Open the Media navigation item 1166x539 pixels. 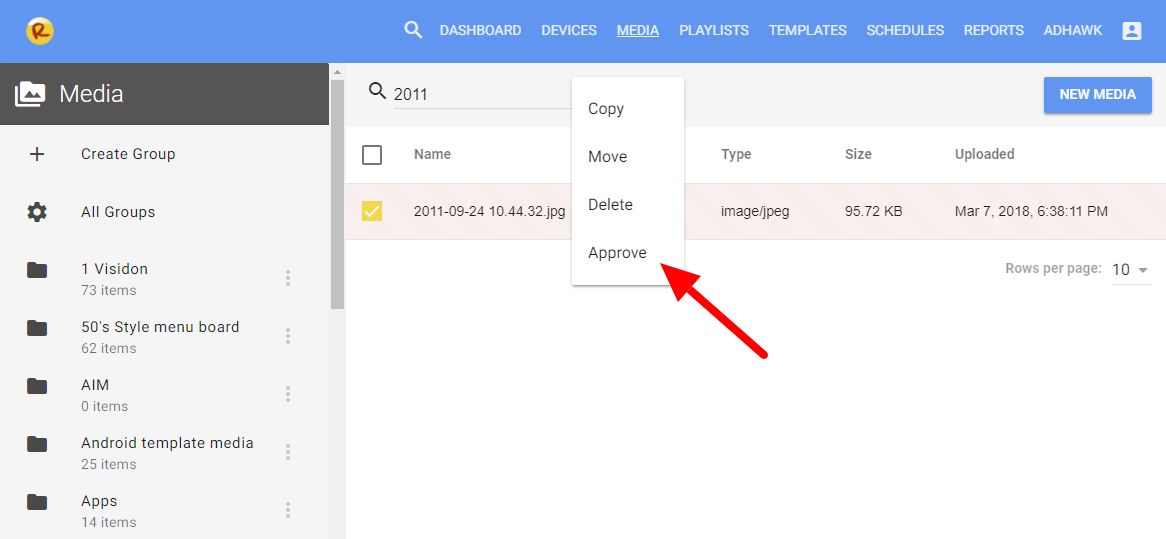(637, 30)
